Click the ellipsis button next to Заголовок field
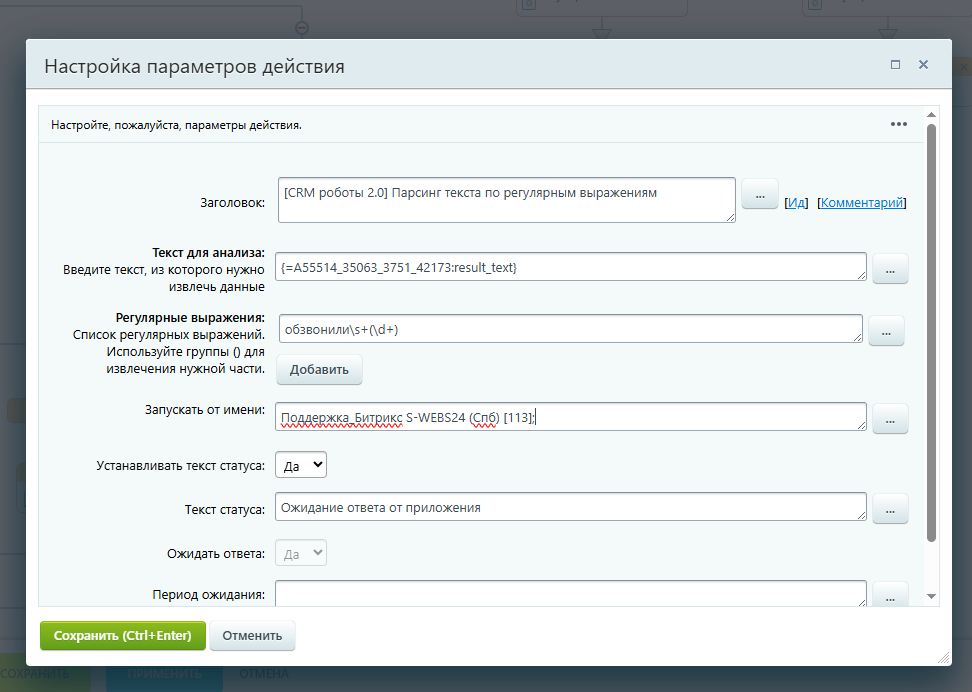 pyautogui.click(x=759, y=196)
